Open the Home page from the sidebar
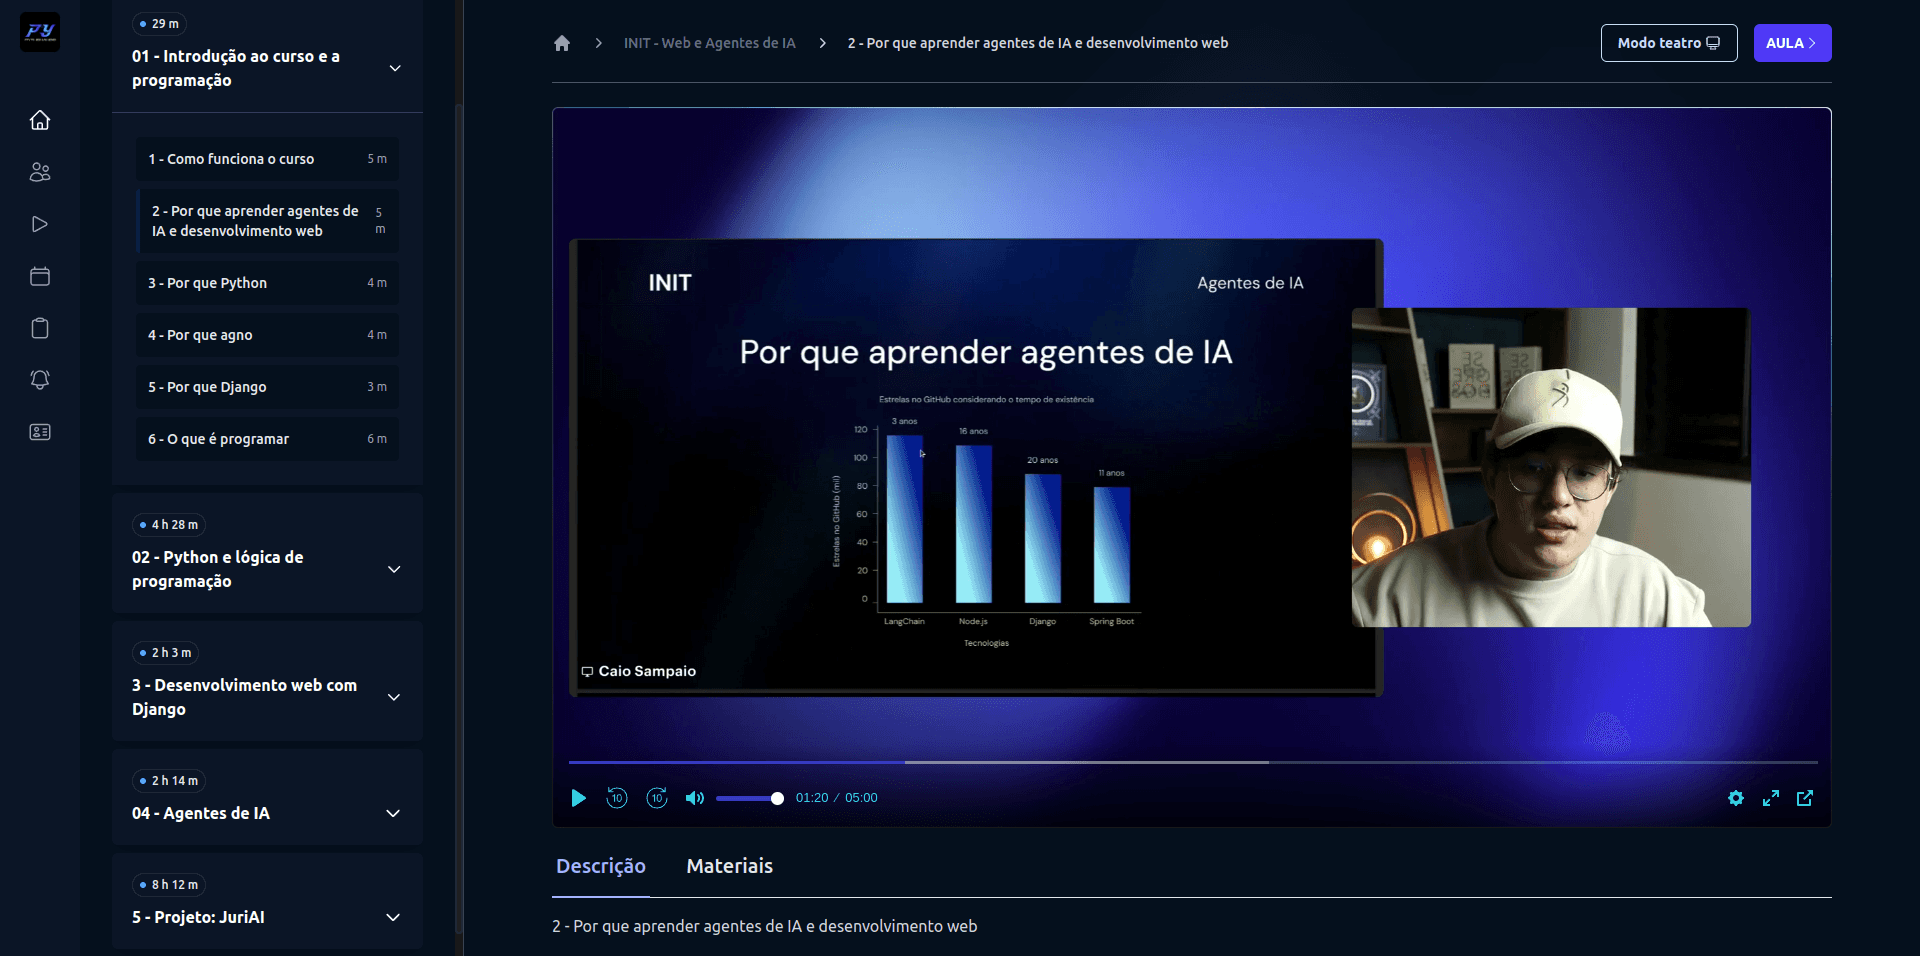The width and height of the screenshot is (1920, 956). (x=40, y=119)
